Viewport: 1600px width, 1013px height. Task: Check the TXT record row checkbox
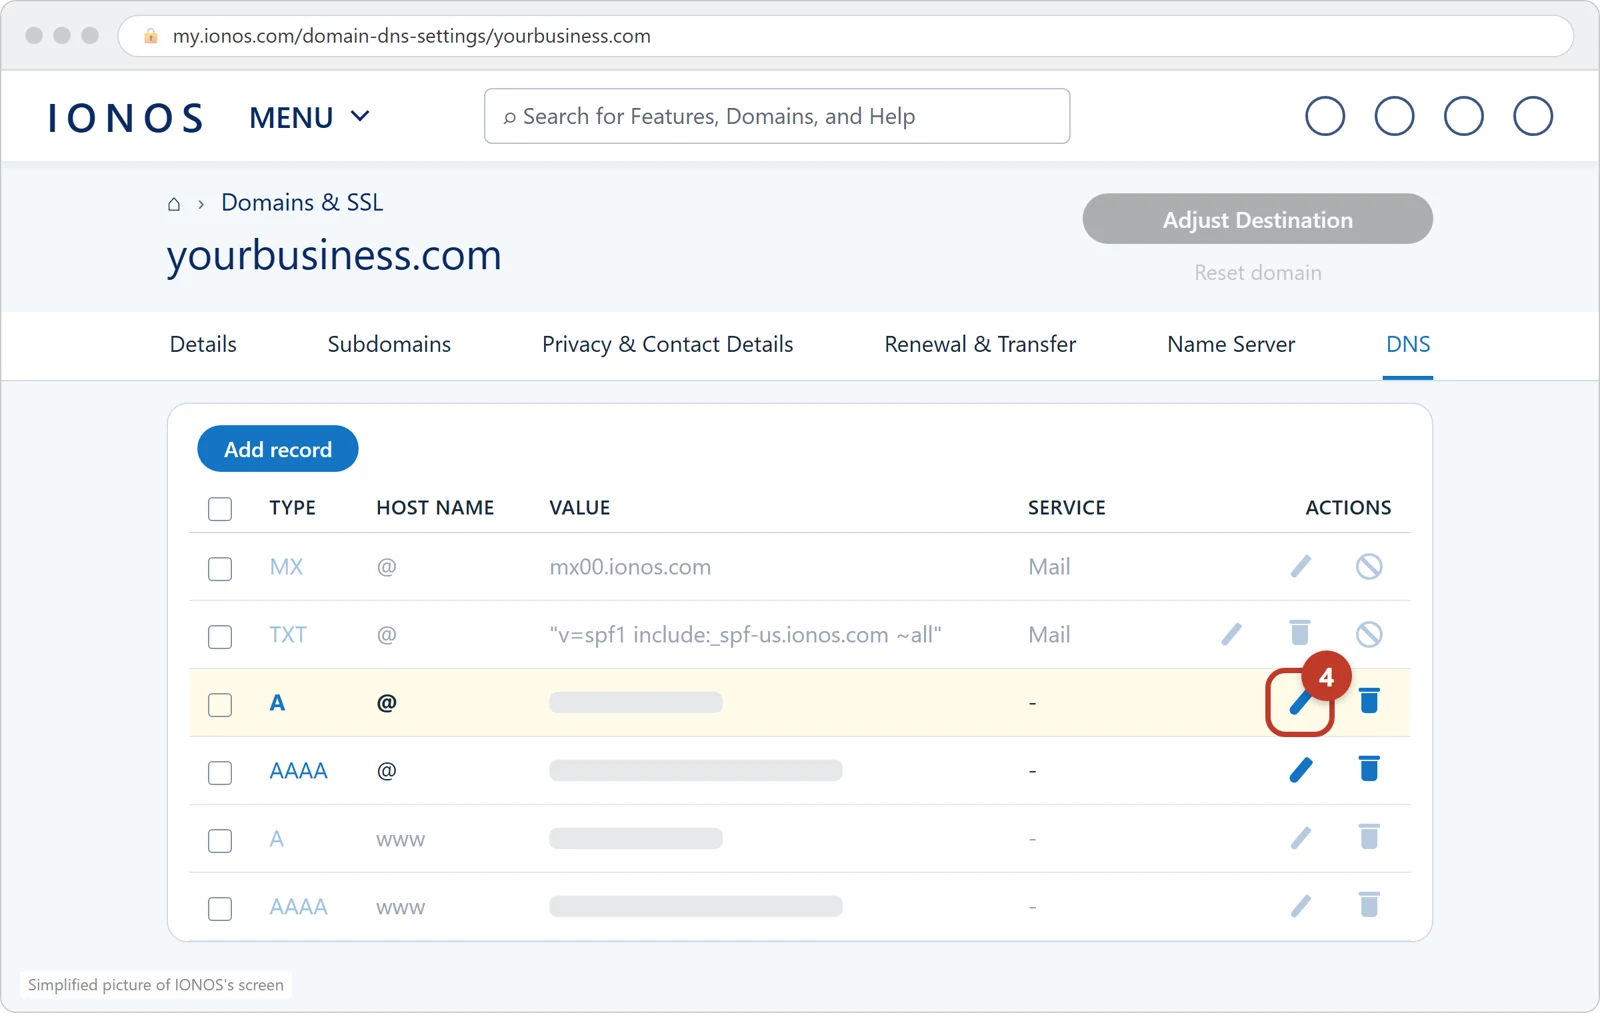220,637
